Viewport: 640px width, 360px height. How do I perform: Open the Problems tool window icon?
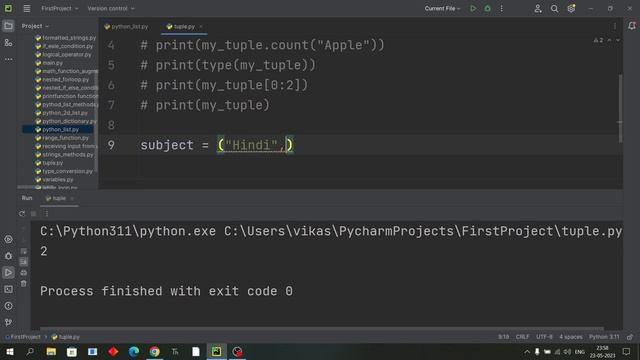[x=8, y=306]
